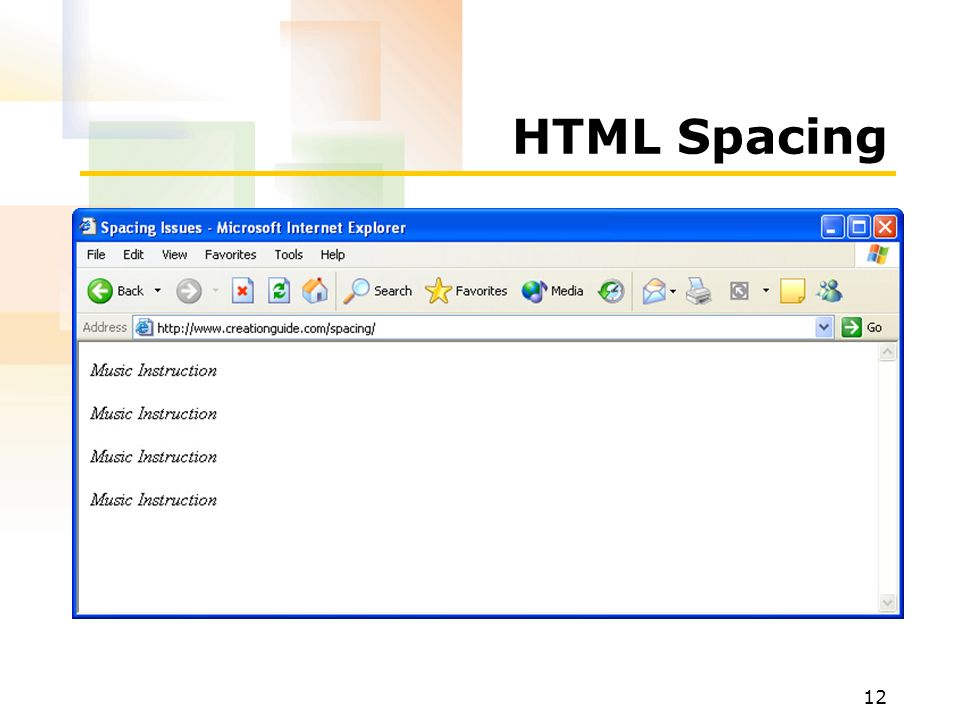Open the Favorites star toolbar button

(x=466, y=291)
